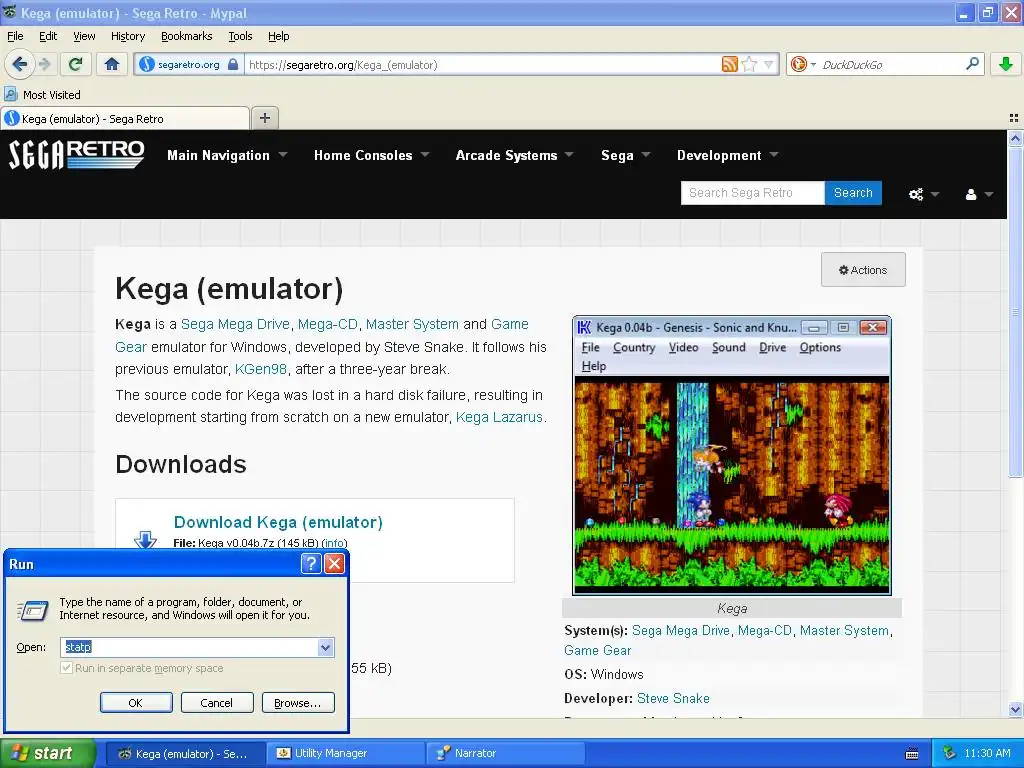1024x768 pixels.
Task: Open the Most Visited bookmarks folder
Action: pos(42,95)
